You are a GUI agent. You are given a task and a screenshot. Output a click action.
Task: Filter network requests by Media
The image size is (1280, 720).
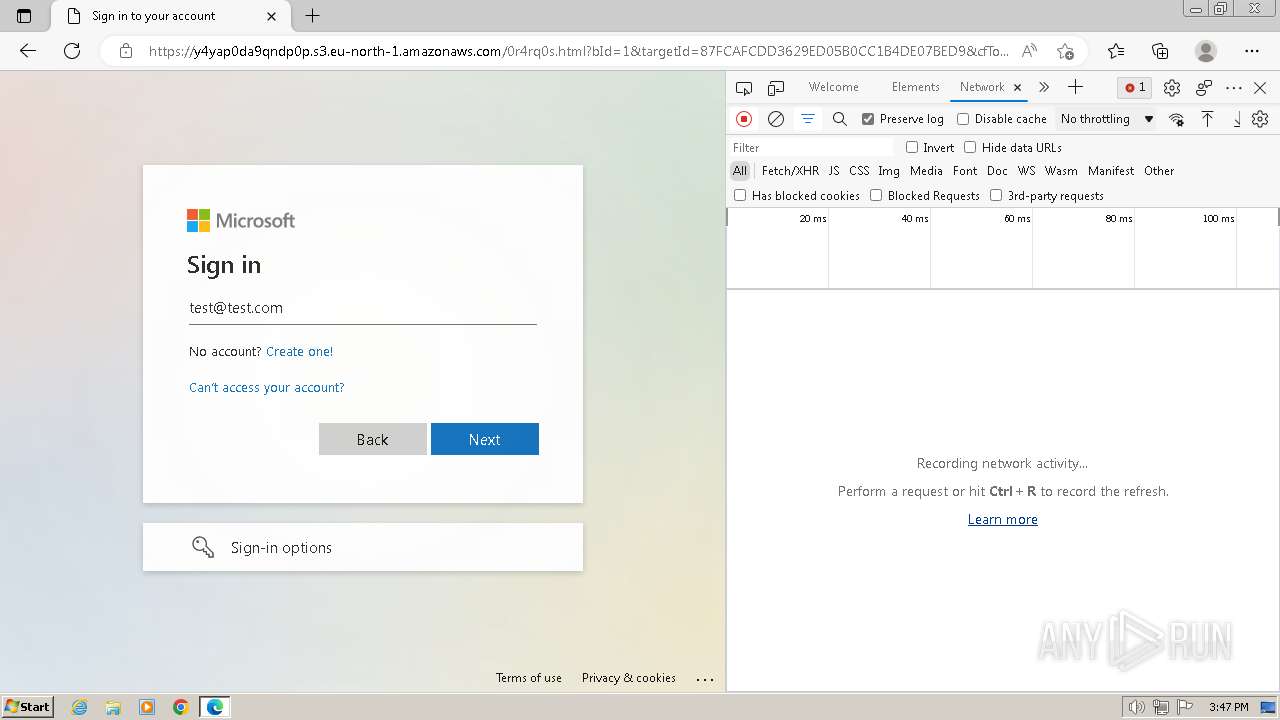(x=926, y=171)
